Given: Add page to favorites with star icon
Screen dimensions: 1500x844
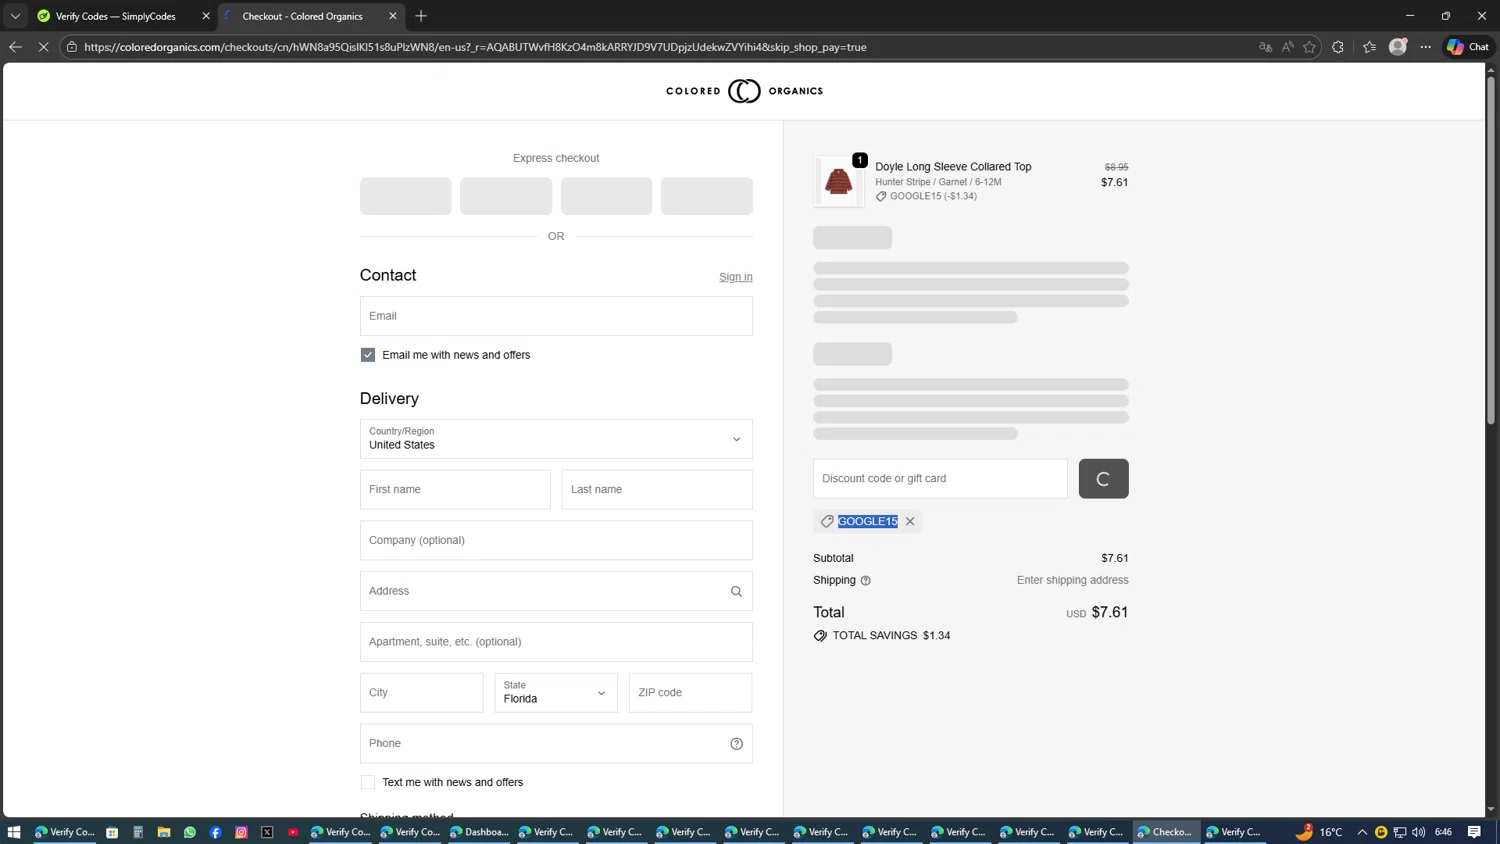Looking at the screenshot, I should click(x=1309, y=47).
